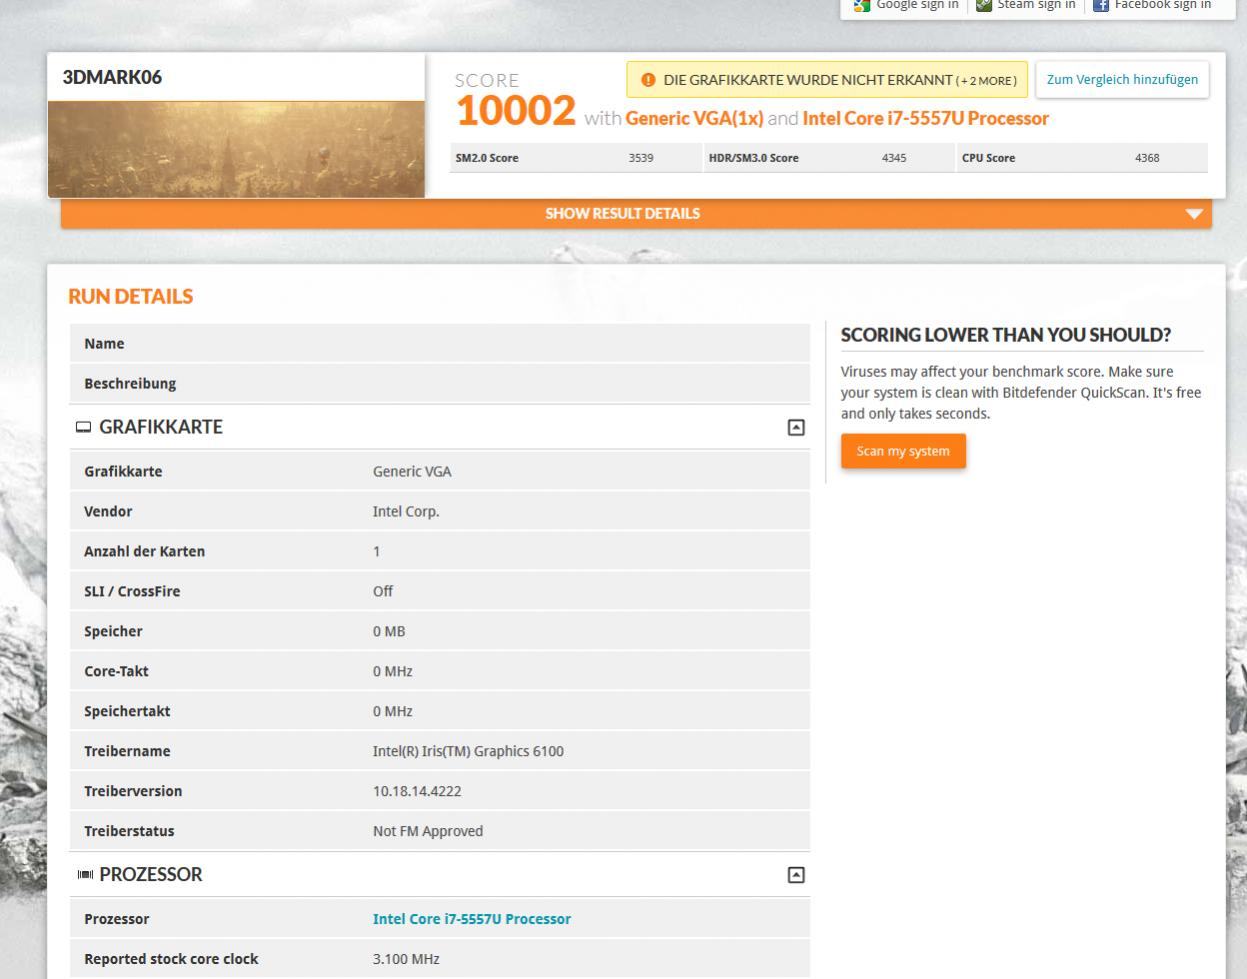This screenshot has height=979, width=1247.
Task: Select the SLI / CrossFire Off value
Action: pos(383,591)
